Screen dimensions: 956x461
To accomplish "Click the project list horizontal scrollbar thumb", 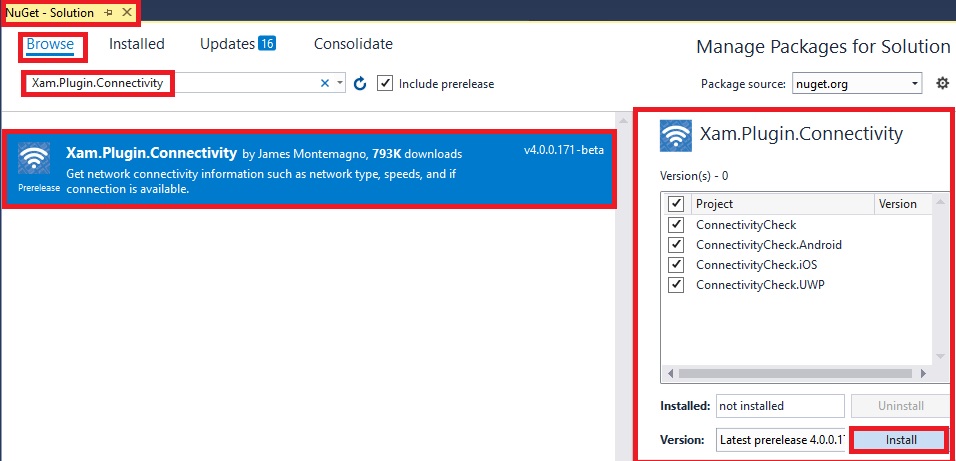I will 795,373.
